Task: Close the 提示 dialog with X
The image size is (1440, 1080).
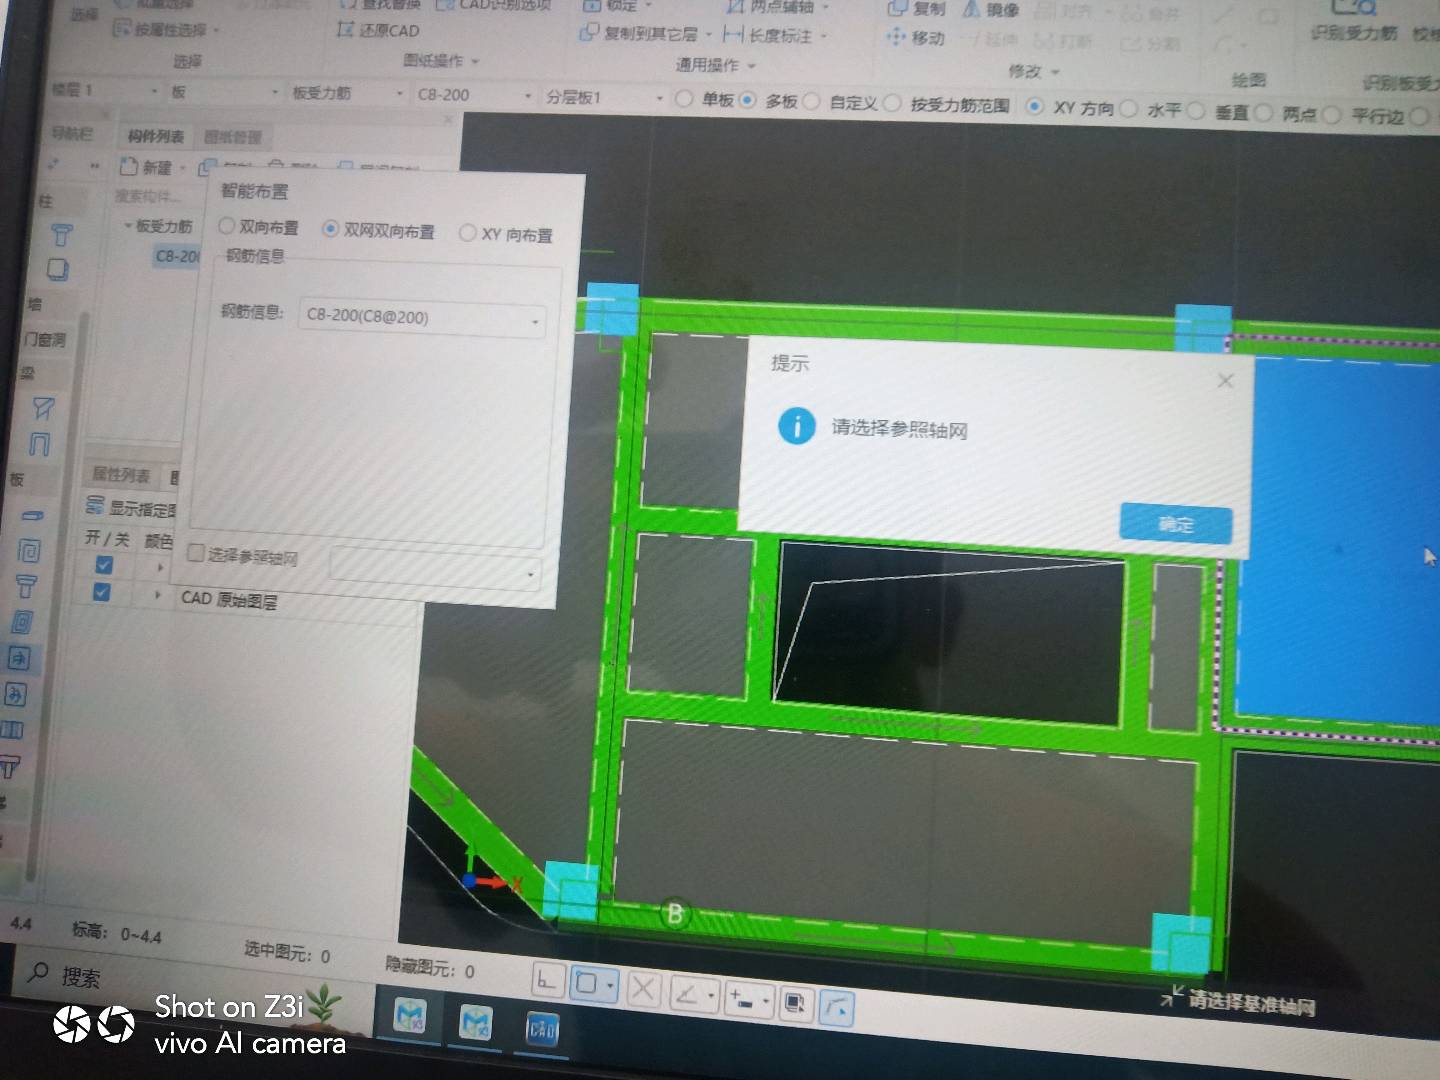Action: pos(1225,380)
